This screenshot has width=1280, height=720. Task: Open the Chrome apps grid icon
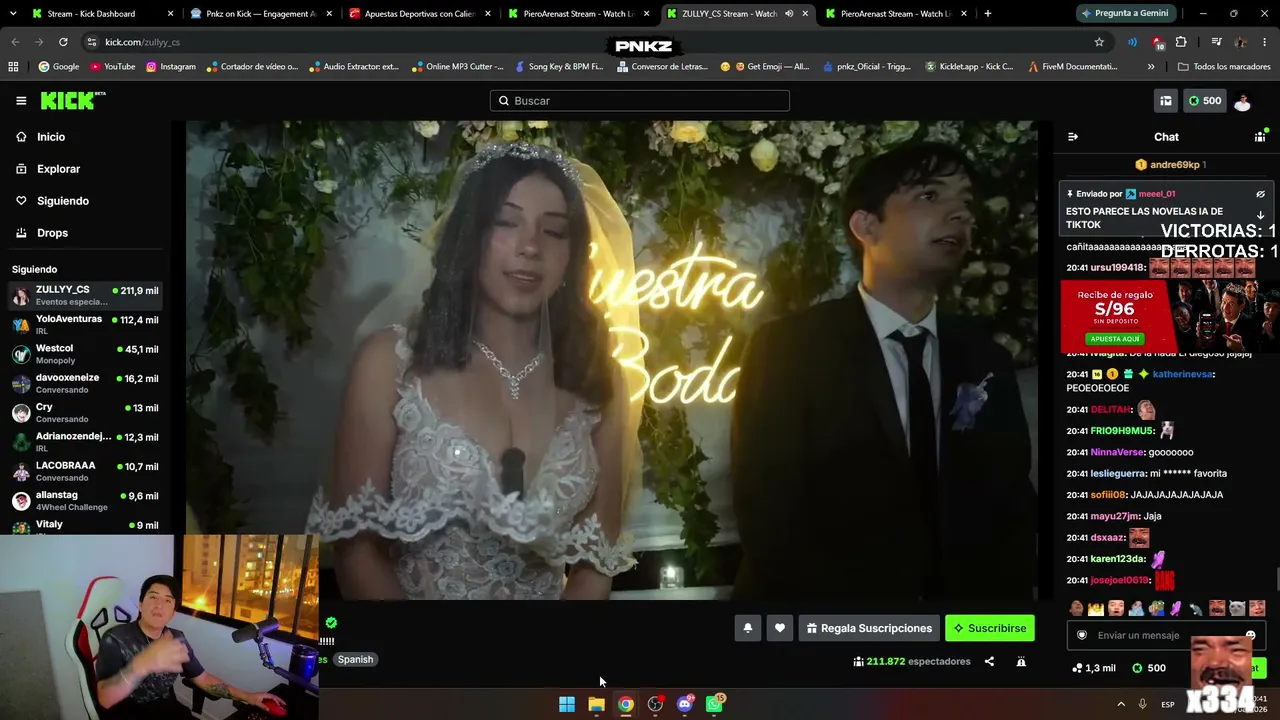pyautogui.click(x=13, y=67)
